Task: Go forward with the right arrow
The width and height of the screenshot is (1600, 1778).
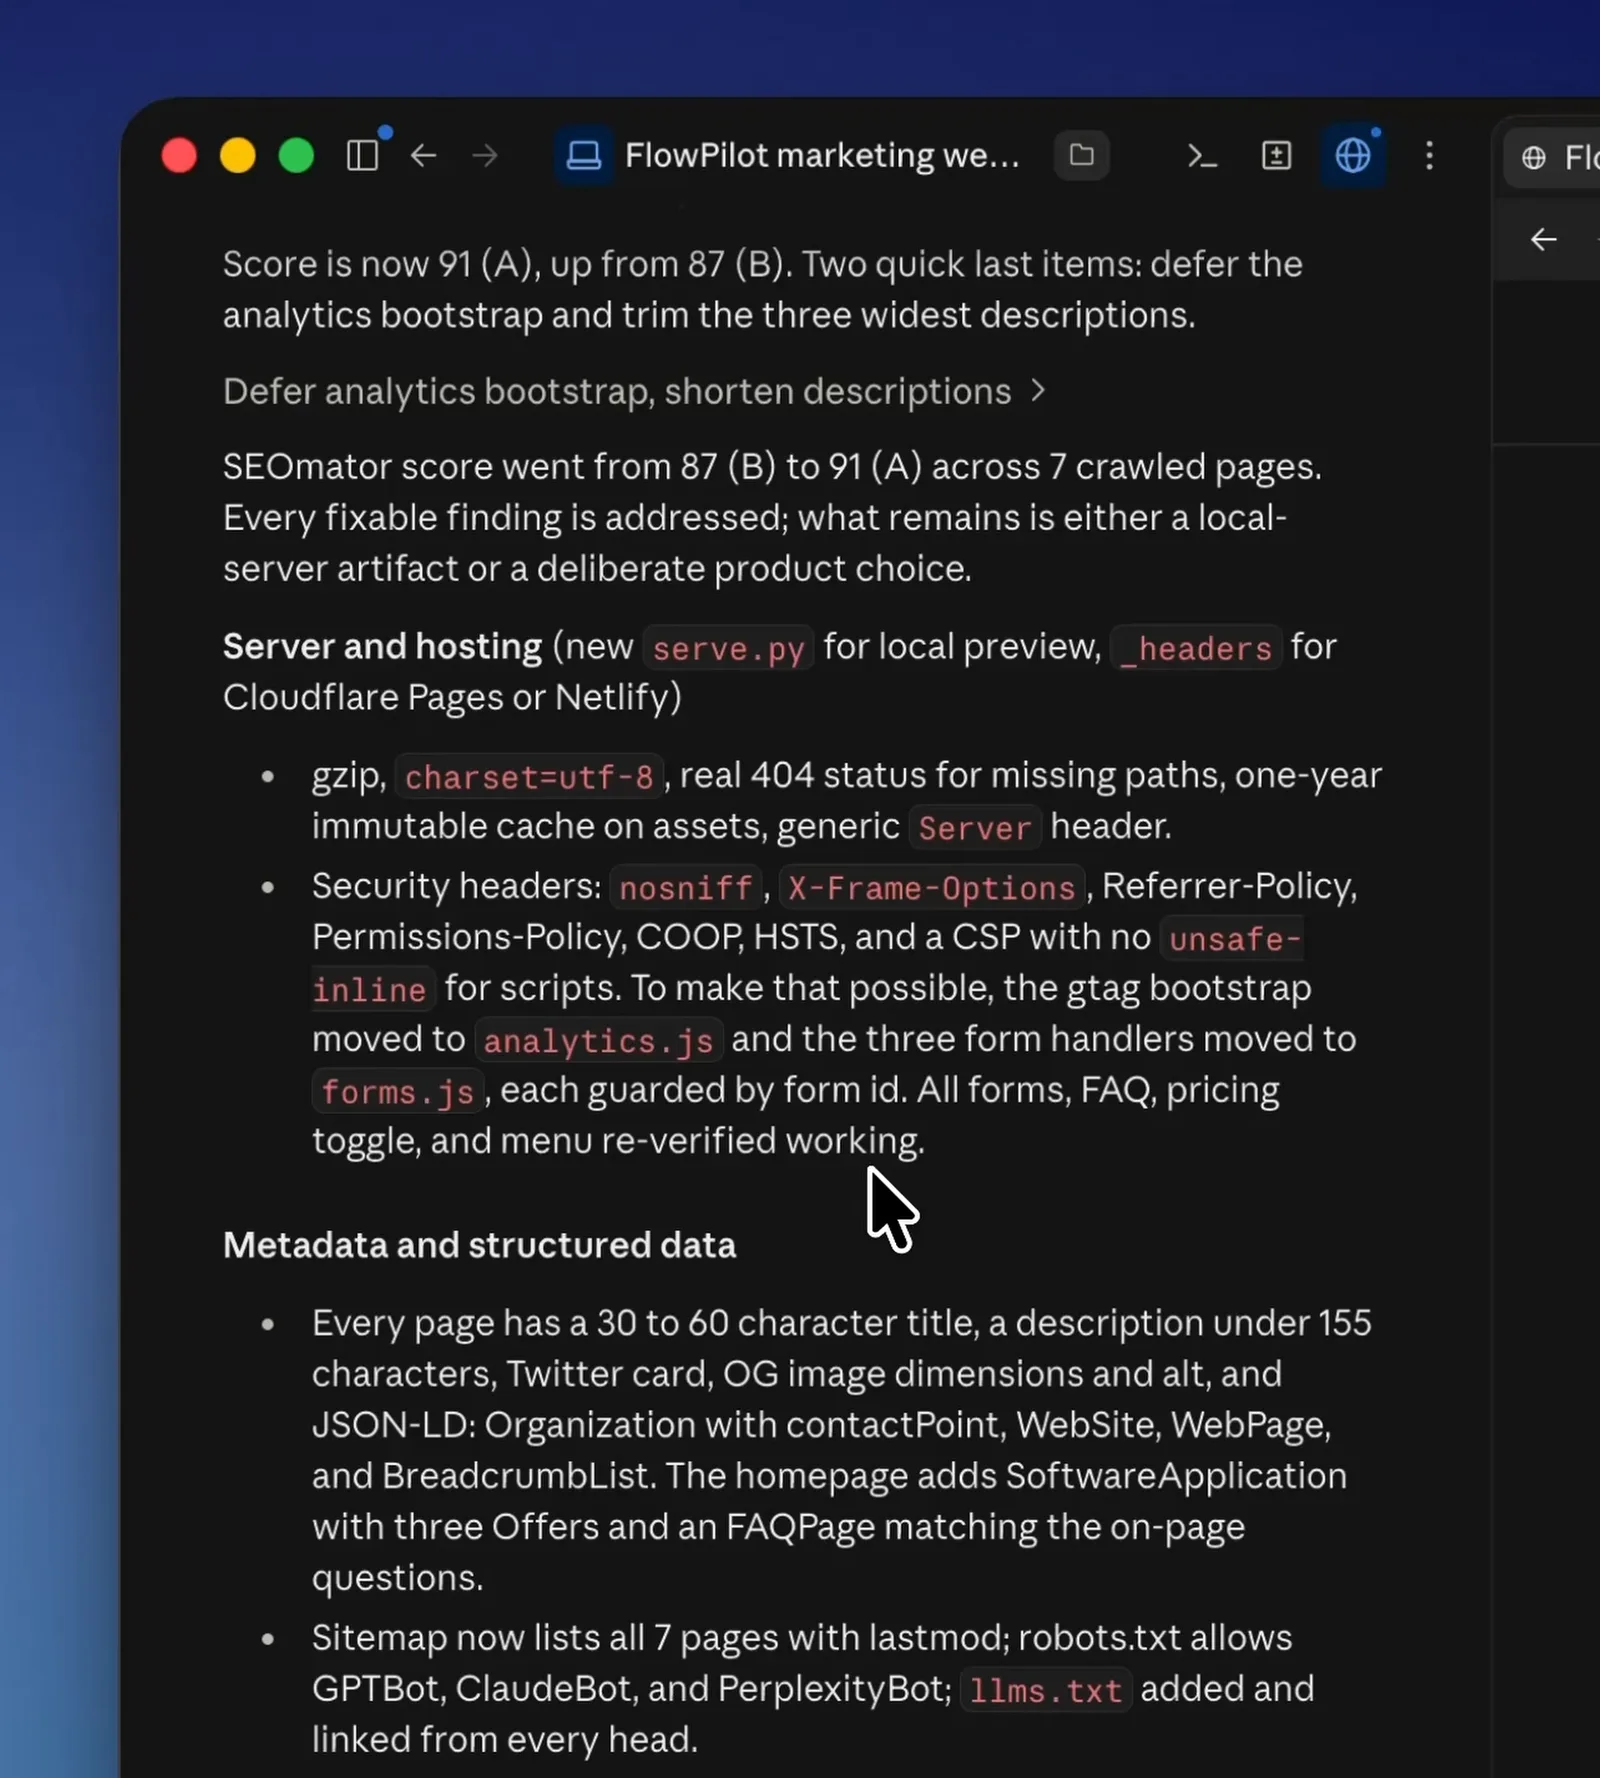Action: pos(485,155)
